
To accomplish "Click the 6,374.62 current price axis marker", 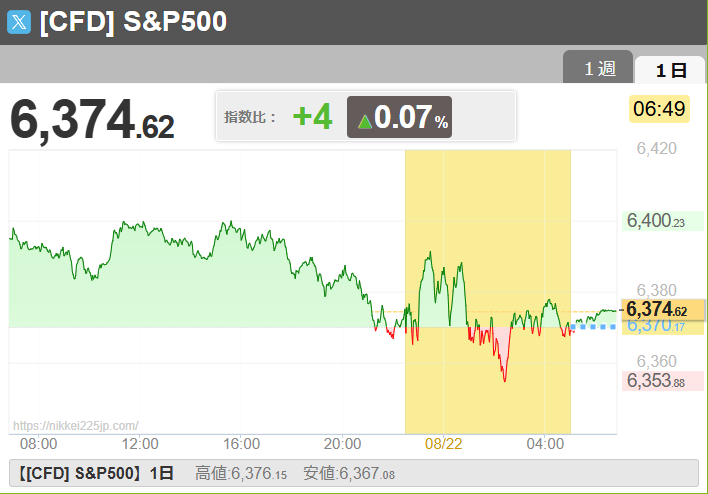I will tap(662, 310).
